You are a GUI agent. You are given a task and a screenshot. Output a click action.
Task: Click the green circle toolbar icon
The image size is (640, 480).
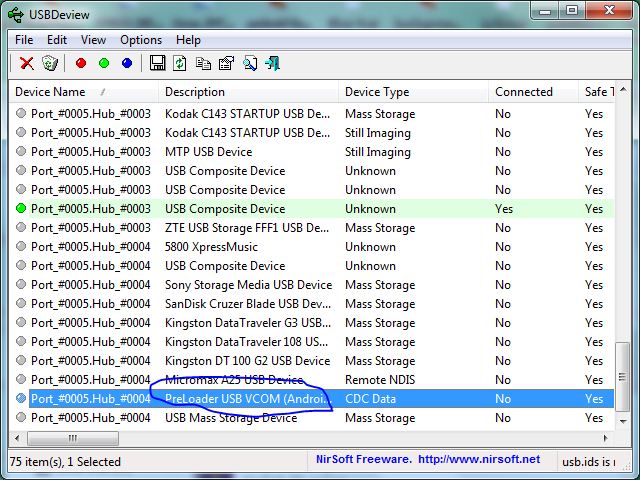click(x=104, y=63)
